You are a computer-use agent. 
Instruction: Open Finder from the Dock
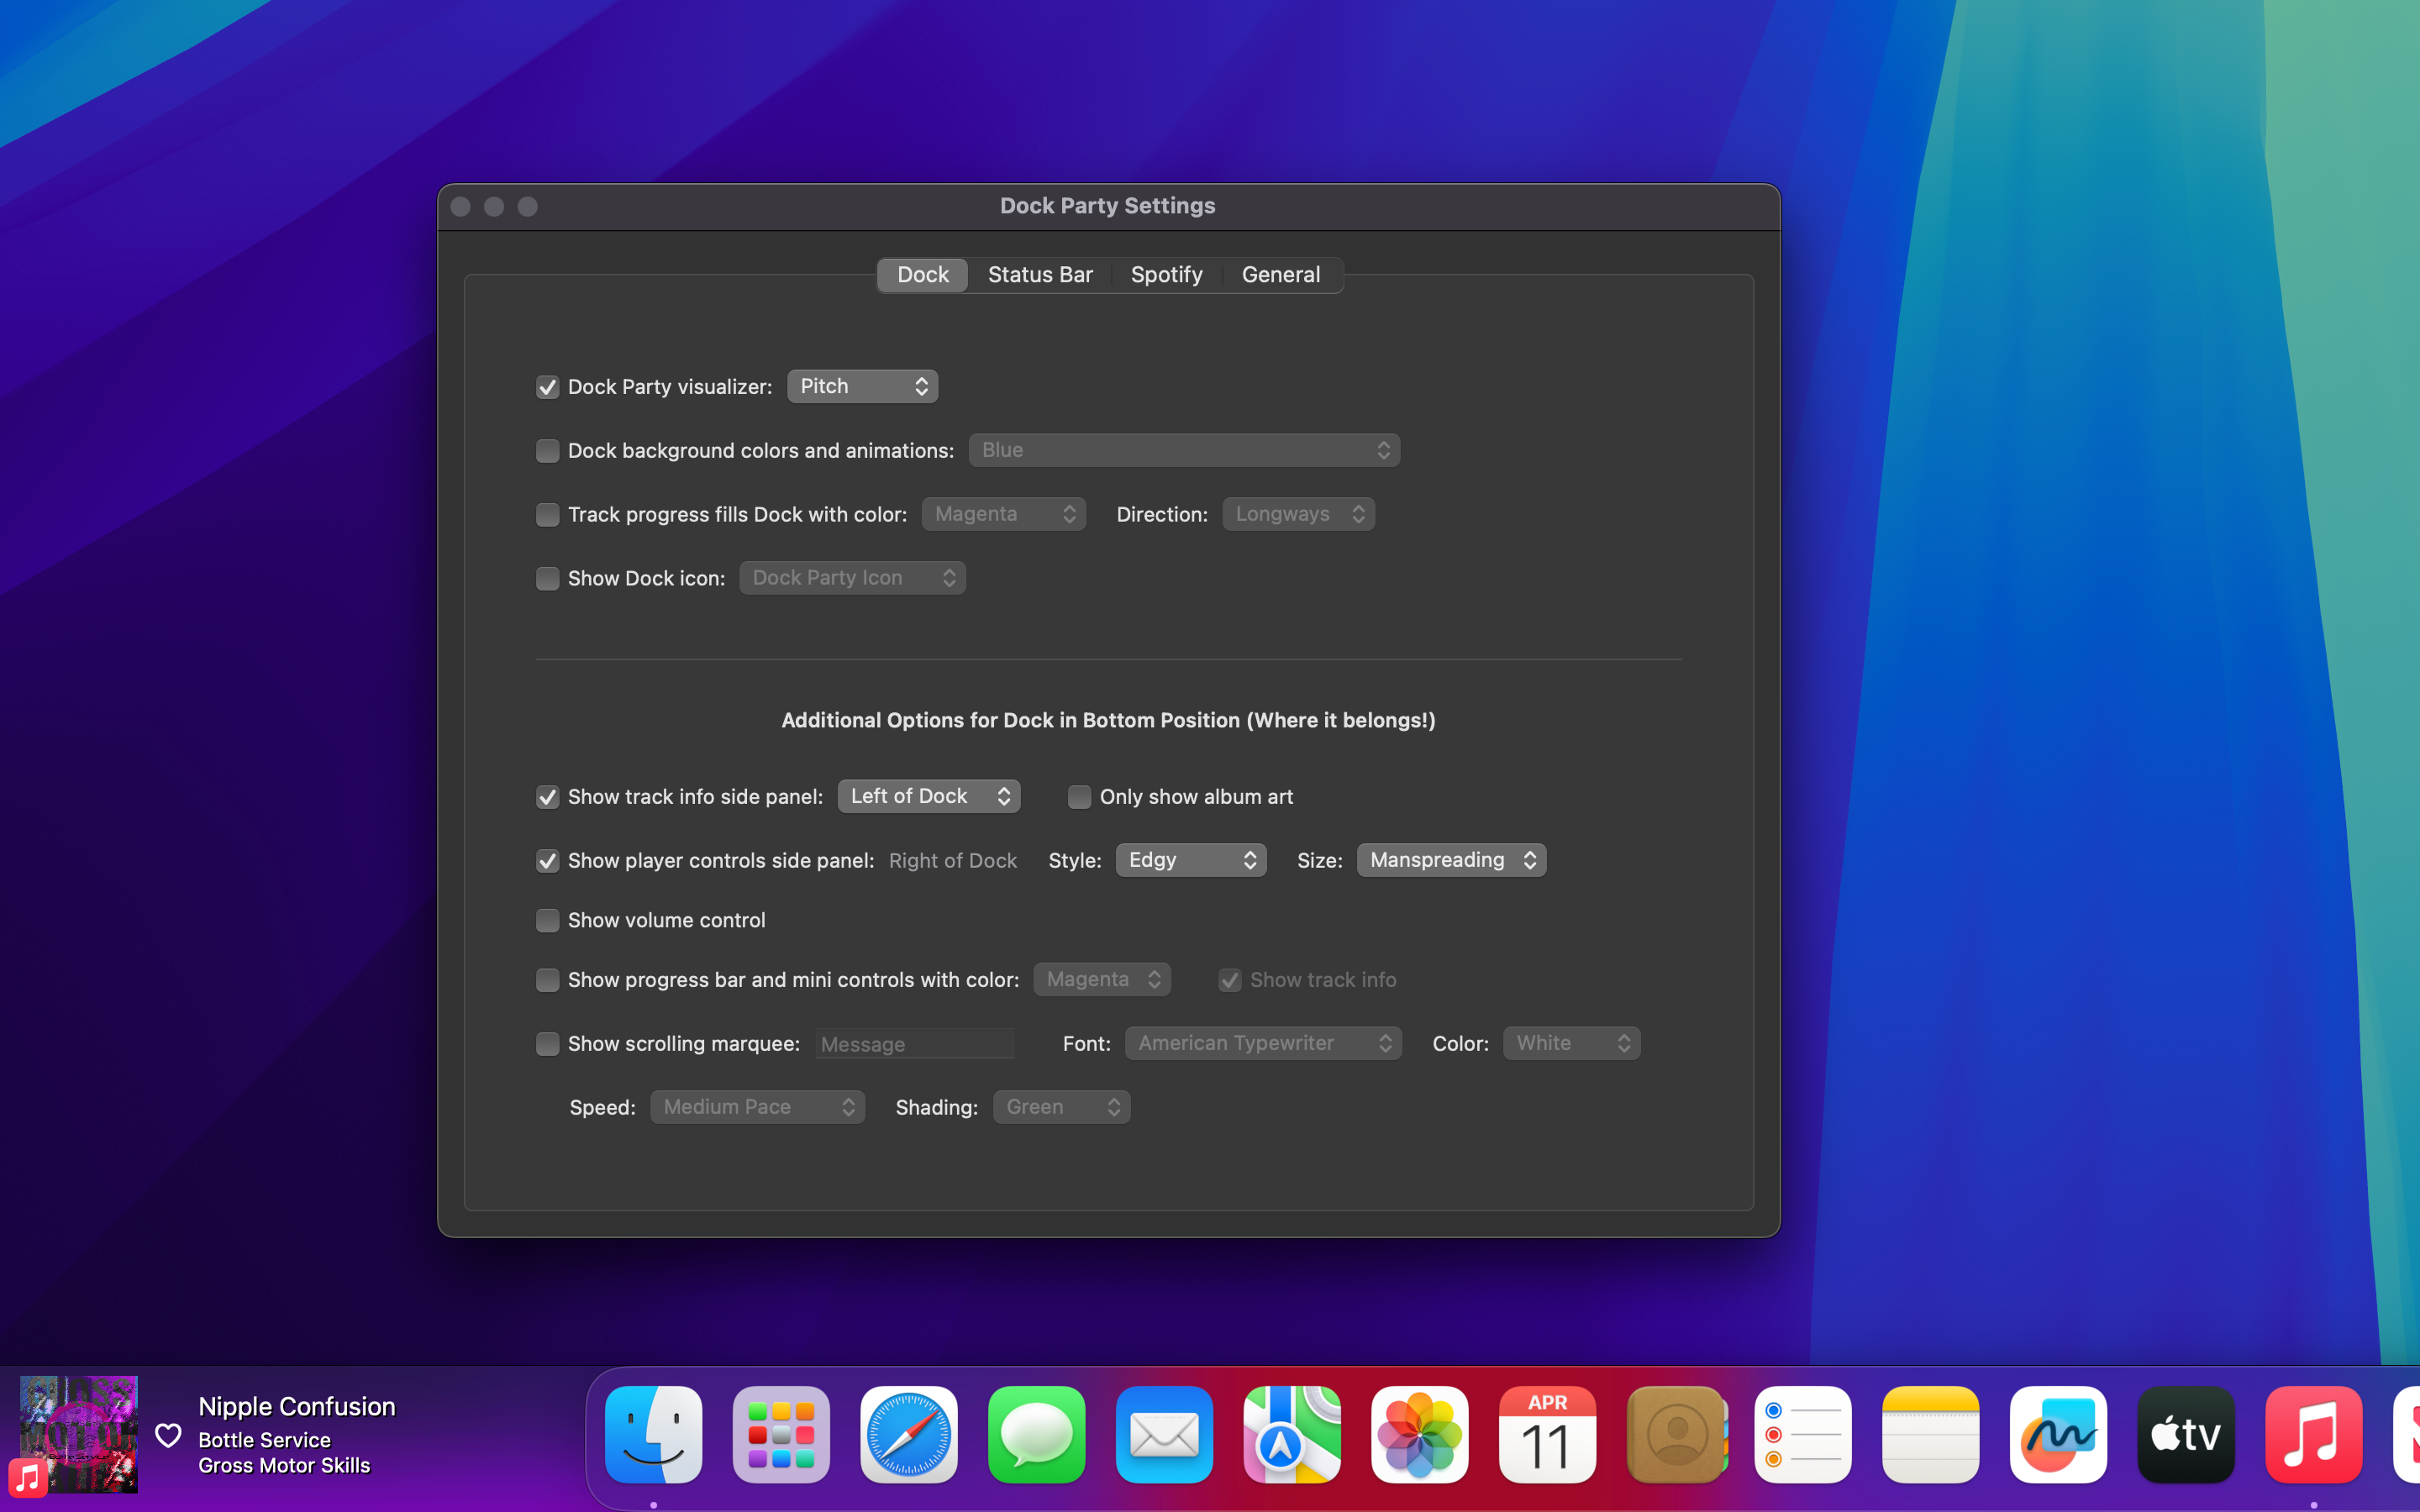point(653,1434)
